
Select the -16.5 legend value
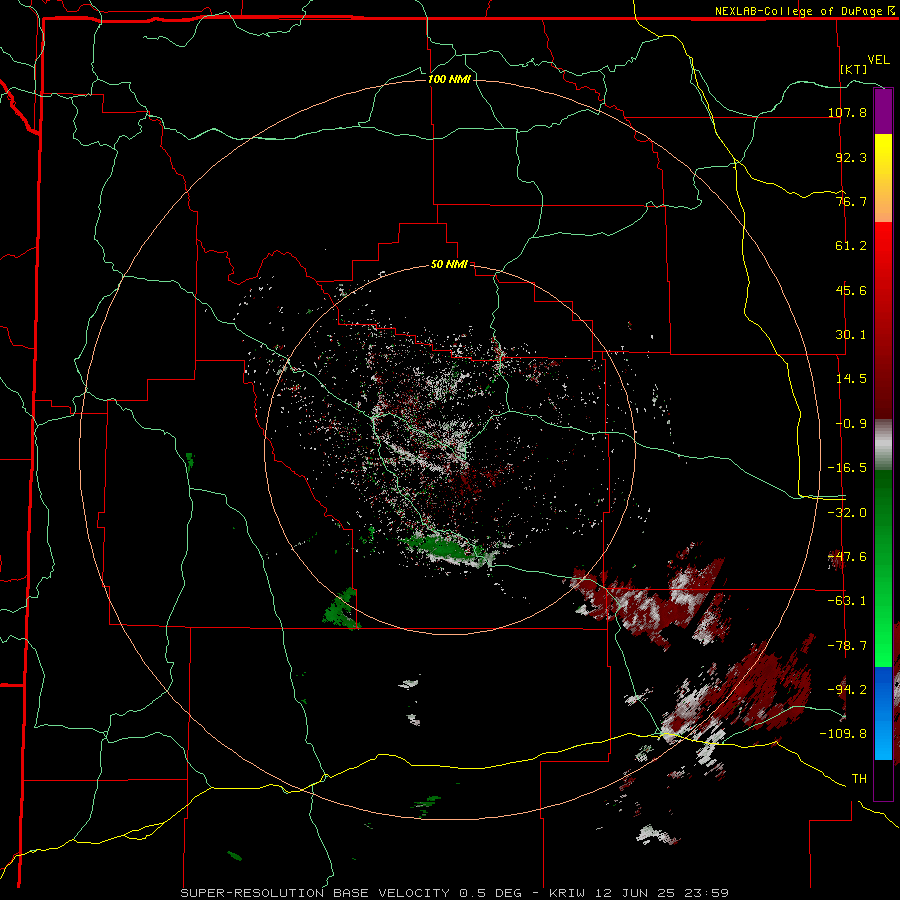pos(847,467)
